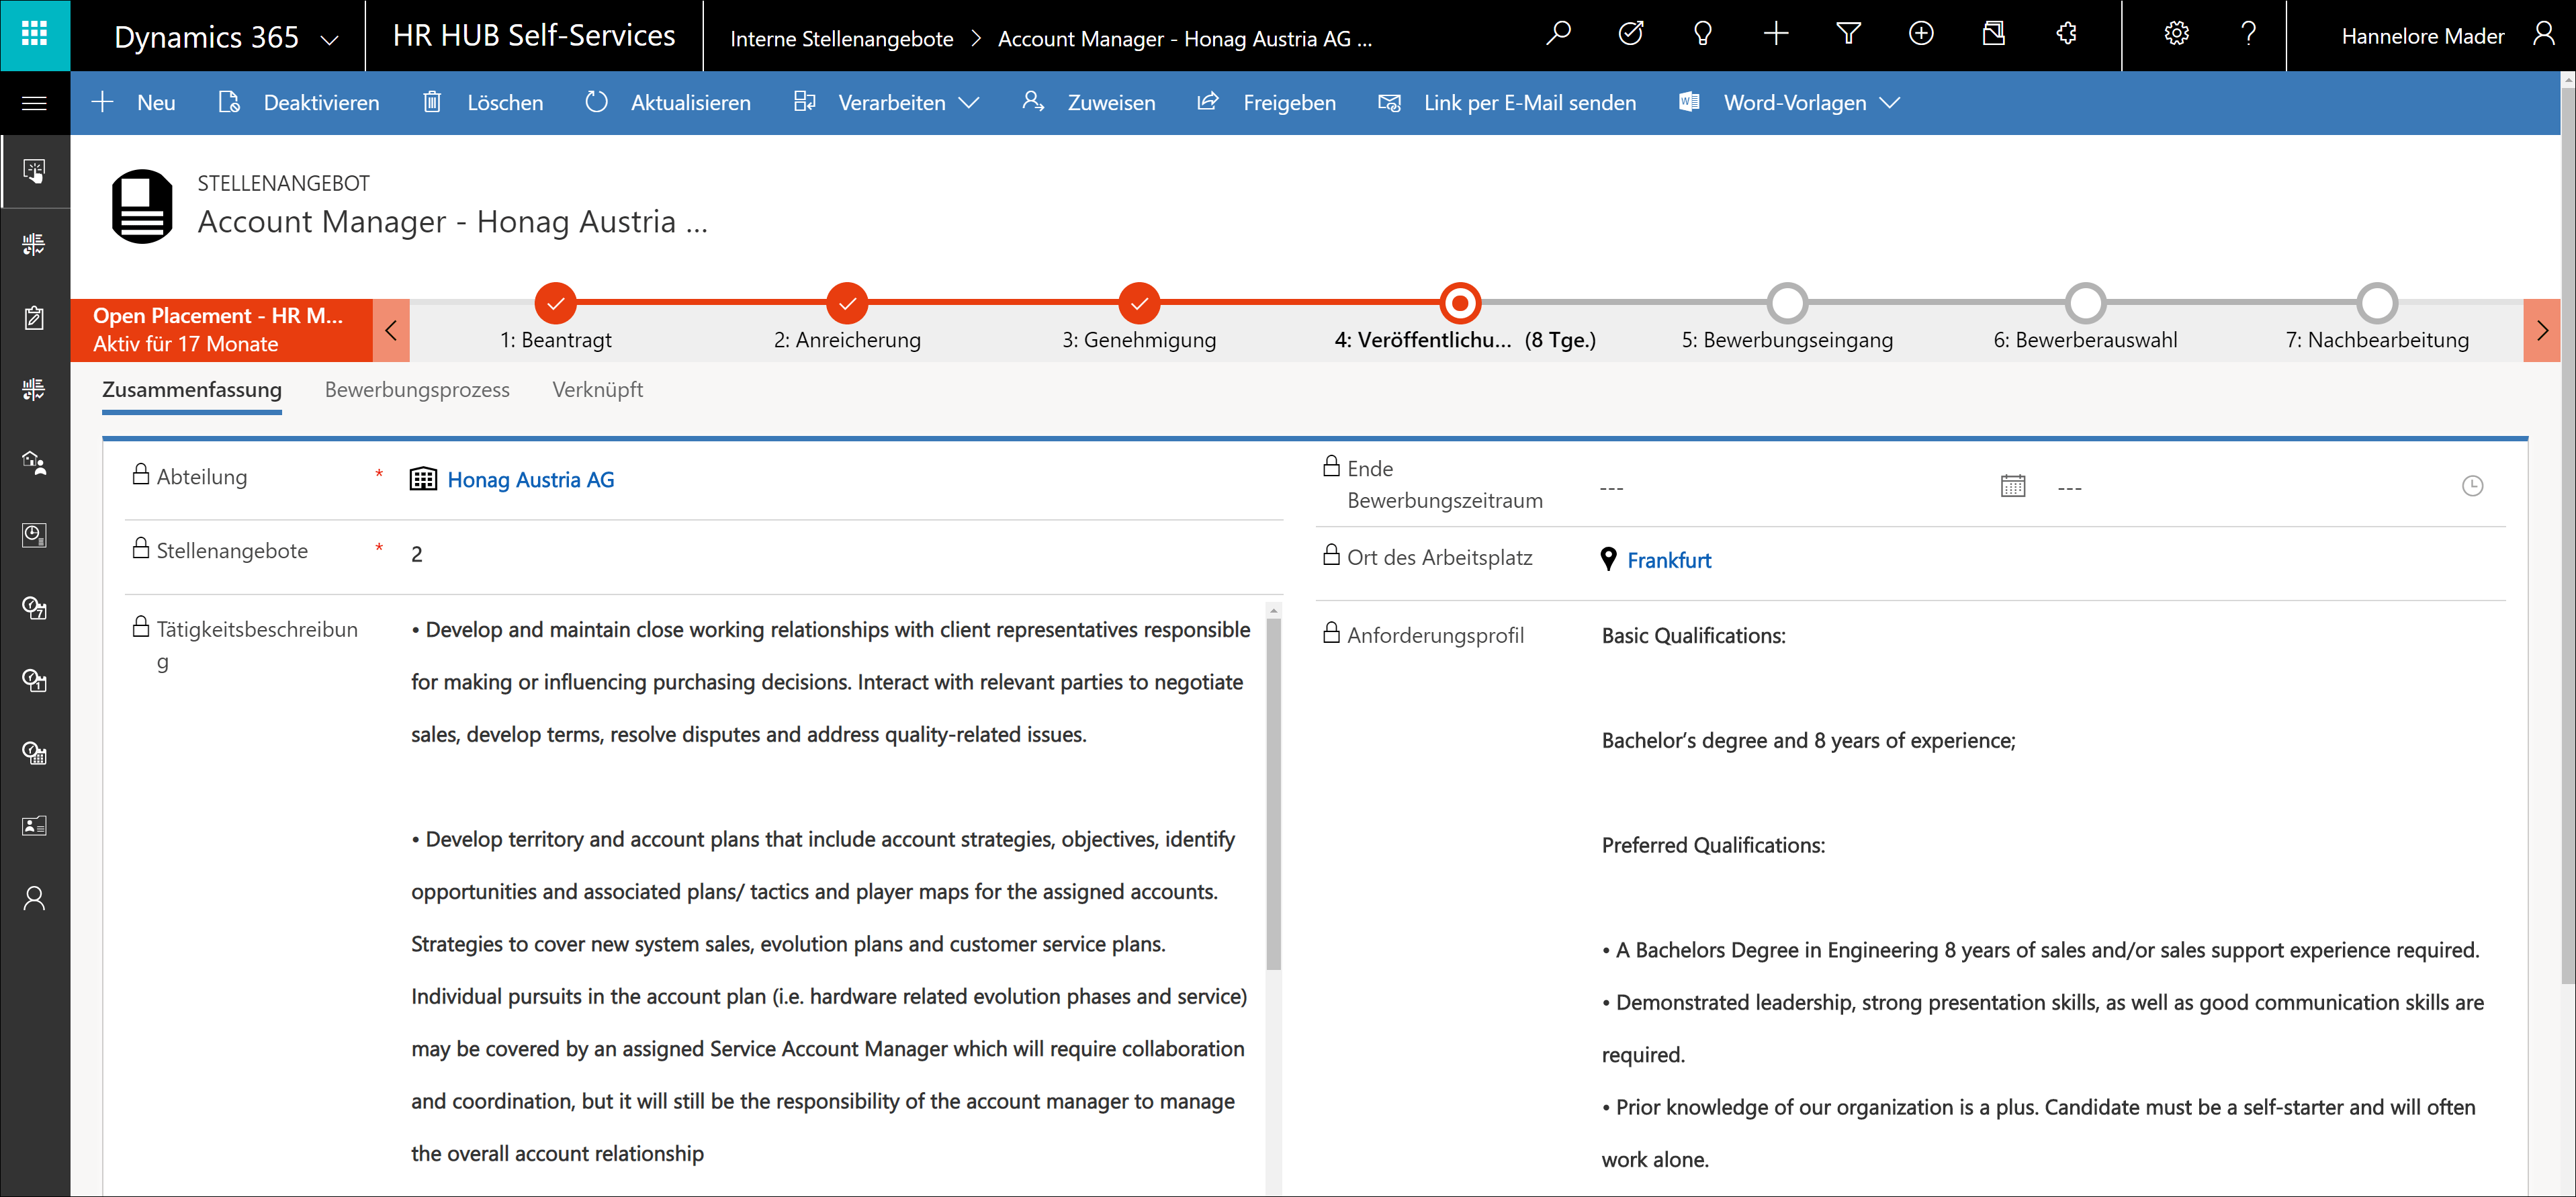Open the seventh sidebar icon from top
Image resolution: width=2576 pixels, height=1197 pixels.
35,608
